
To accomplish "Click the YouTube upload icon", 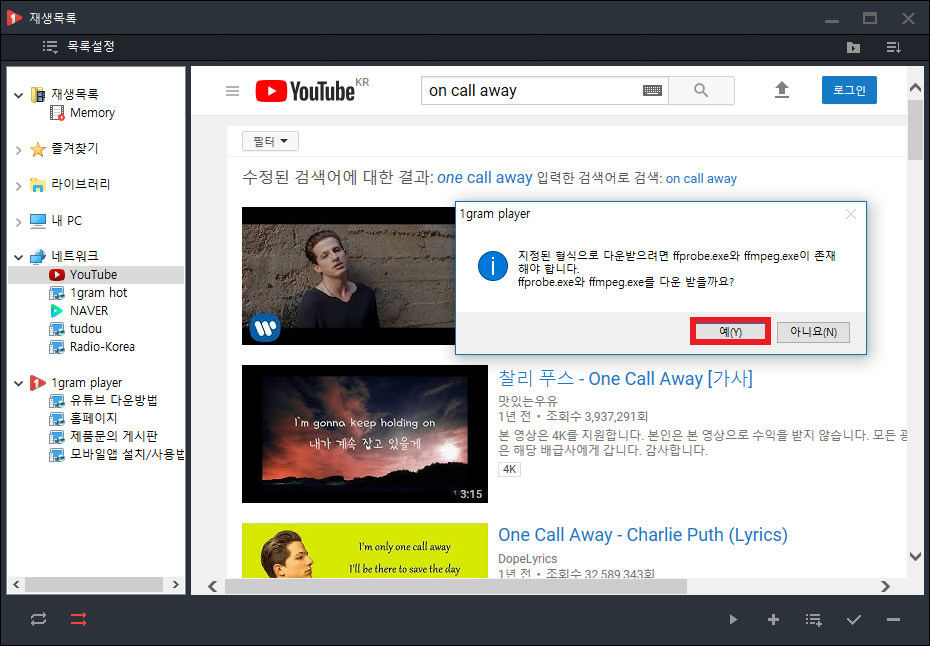I will (782, 90).
